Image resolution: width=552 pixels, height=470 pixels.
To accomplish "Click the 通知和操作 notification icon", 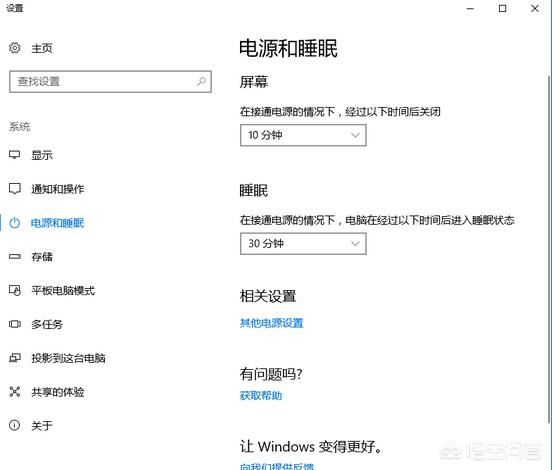I will point(15,189).
